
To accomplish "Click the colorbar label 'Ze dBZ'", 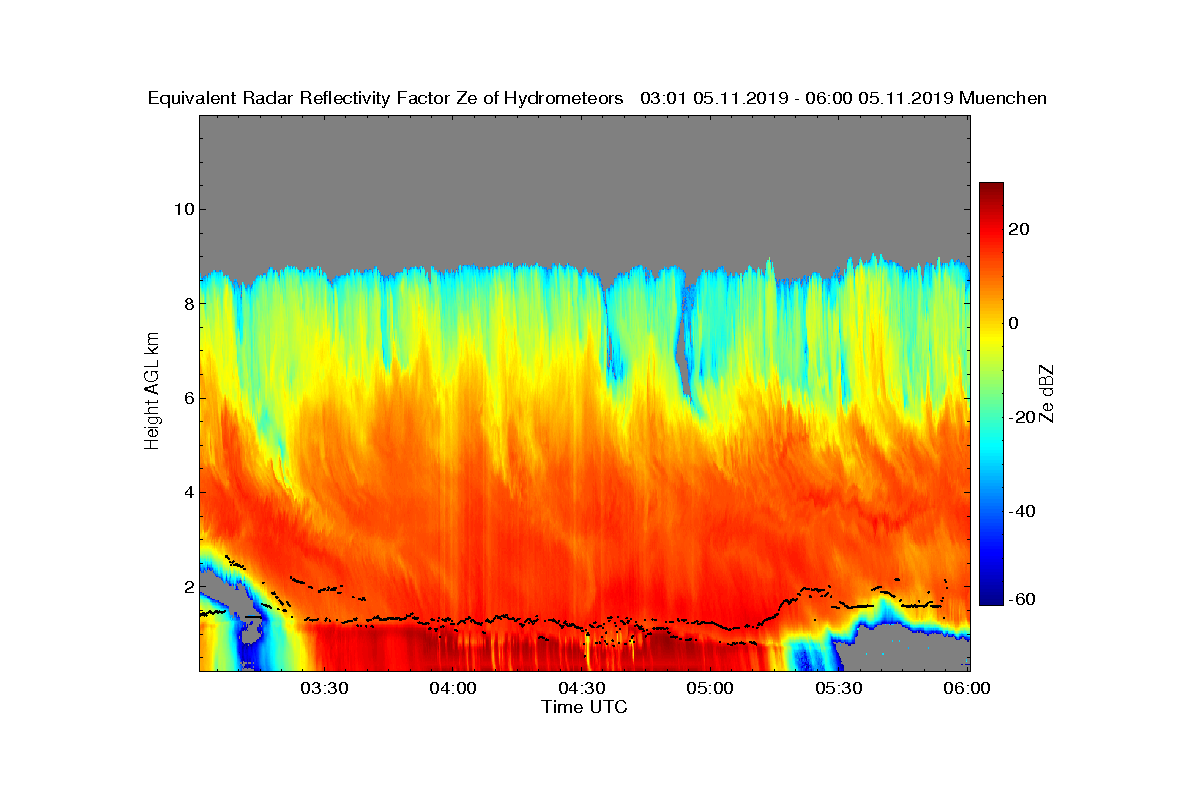I will pyautogui.click(x=1047, y=393).
